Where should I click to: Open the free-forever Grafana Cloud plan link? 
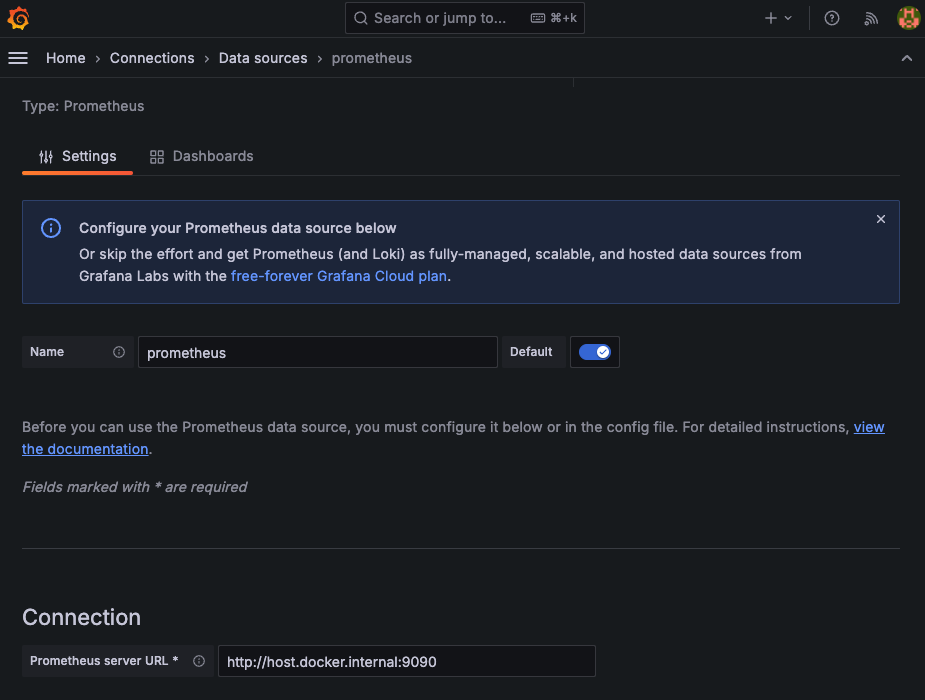point(339,276)
